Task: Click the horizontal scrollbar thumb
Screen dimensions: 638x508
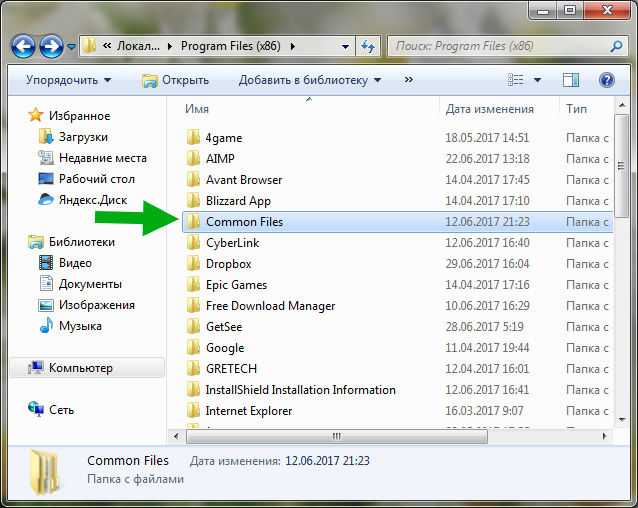Action: [336, 436]
